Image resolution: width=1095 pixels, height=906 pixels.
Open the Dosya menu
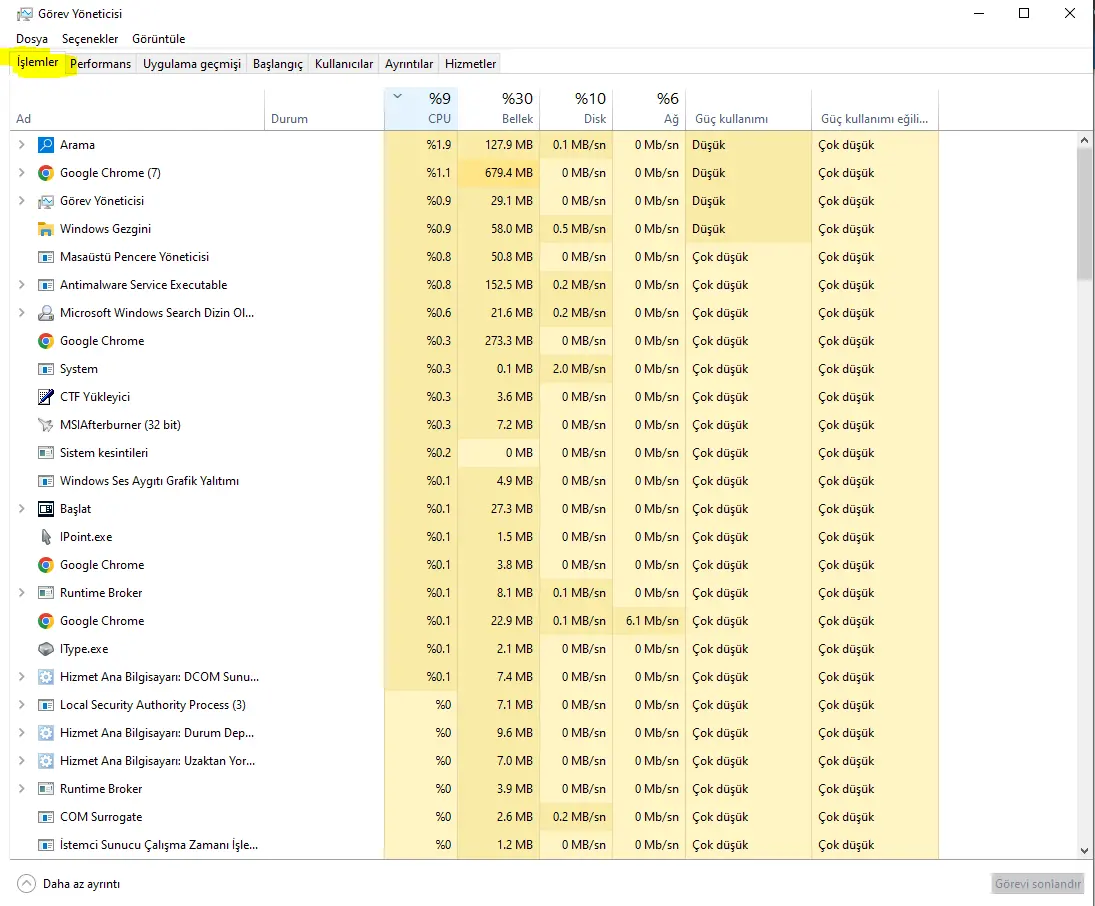tap(32, 39)
